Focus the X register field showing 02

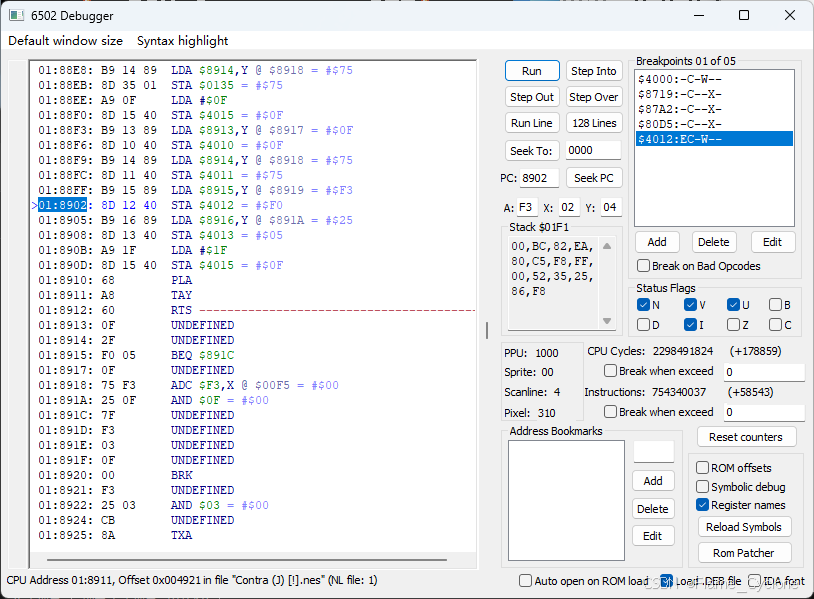[x=569, y=207]
